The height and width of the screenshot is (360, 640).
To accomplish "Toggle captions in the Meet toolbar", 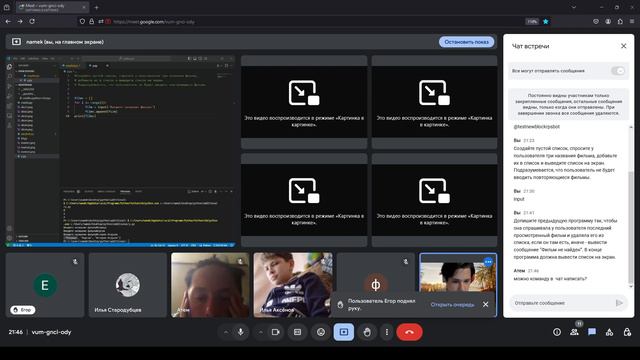I will (298, 332).
